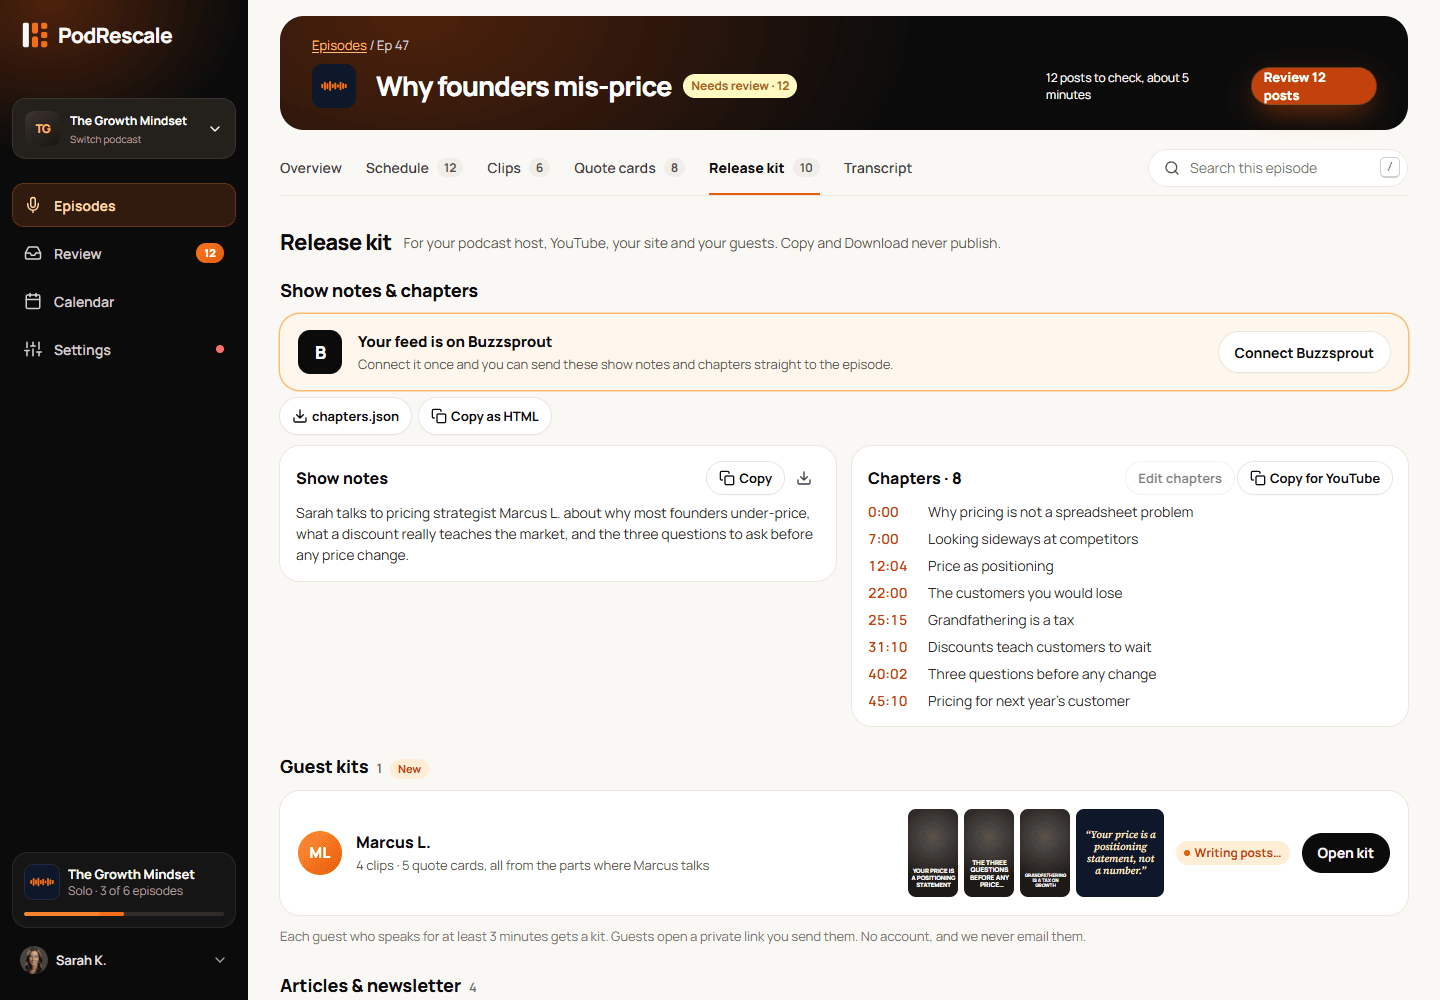Click the Needs review · 12 status badge
This screenshot has width=1440, height=1000.
click(x=740, y=86)
